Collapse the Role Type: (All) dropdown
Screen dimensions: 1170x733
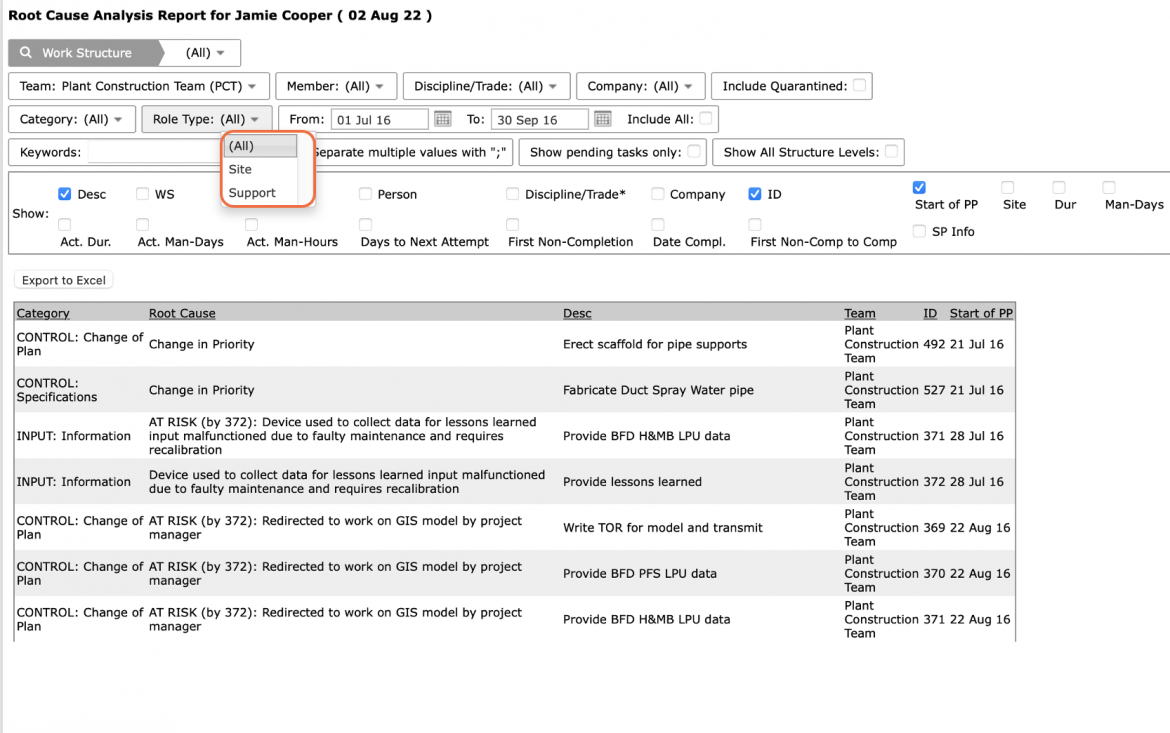pyautogui.click(x=206, y=119)
